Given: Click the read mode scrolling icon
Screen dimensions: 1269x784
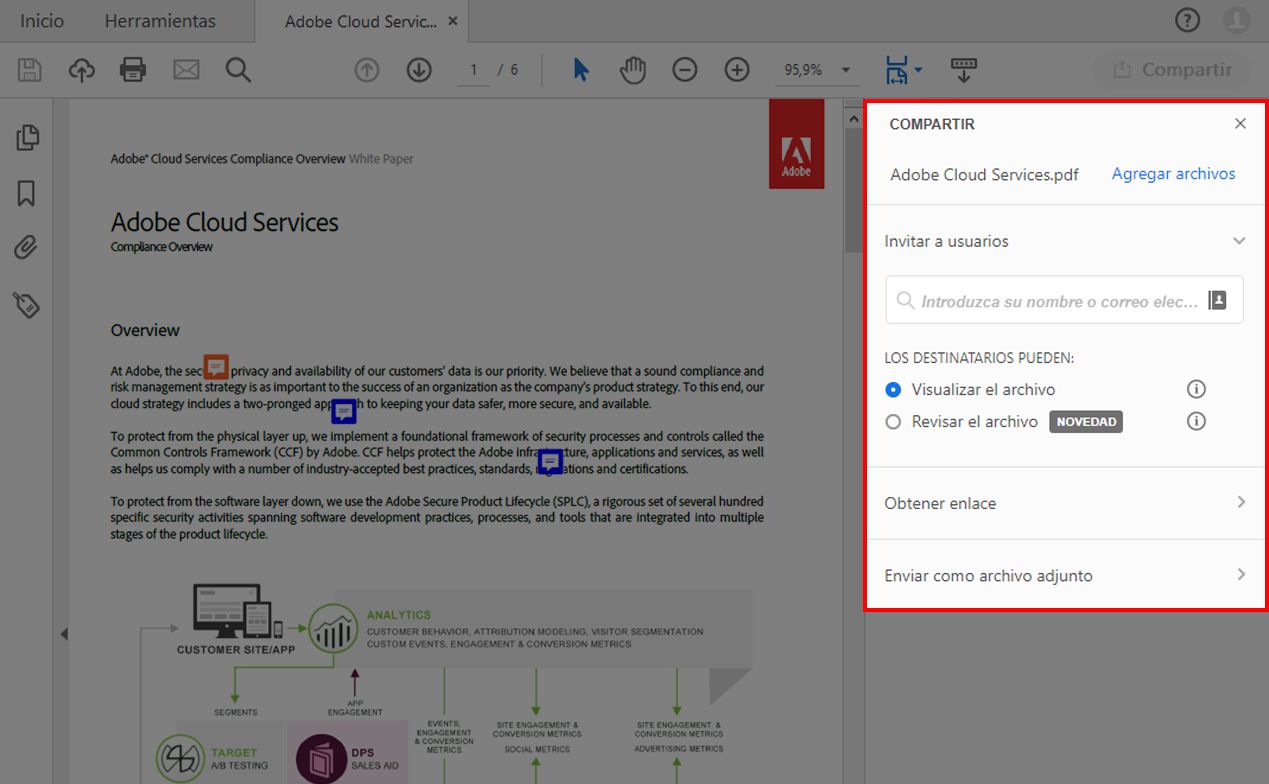Looking at the screenshot, I should click(964, 70).
